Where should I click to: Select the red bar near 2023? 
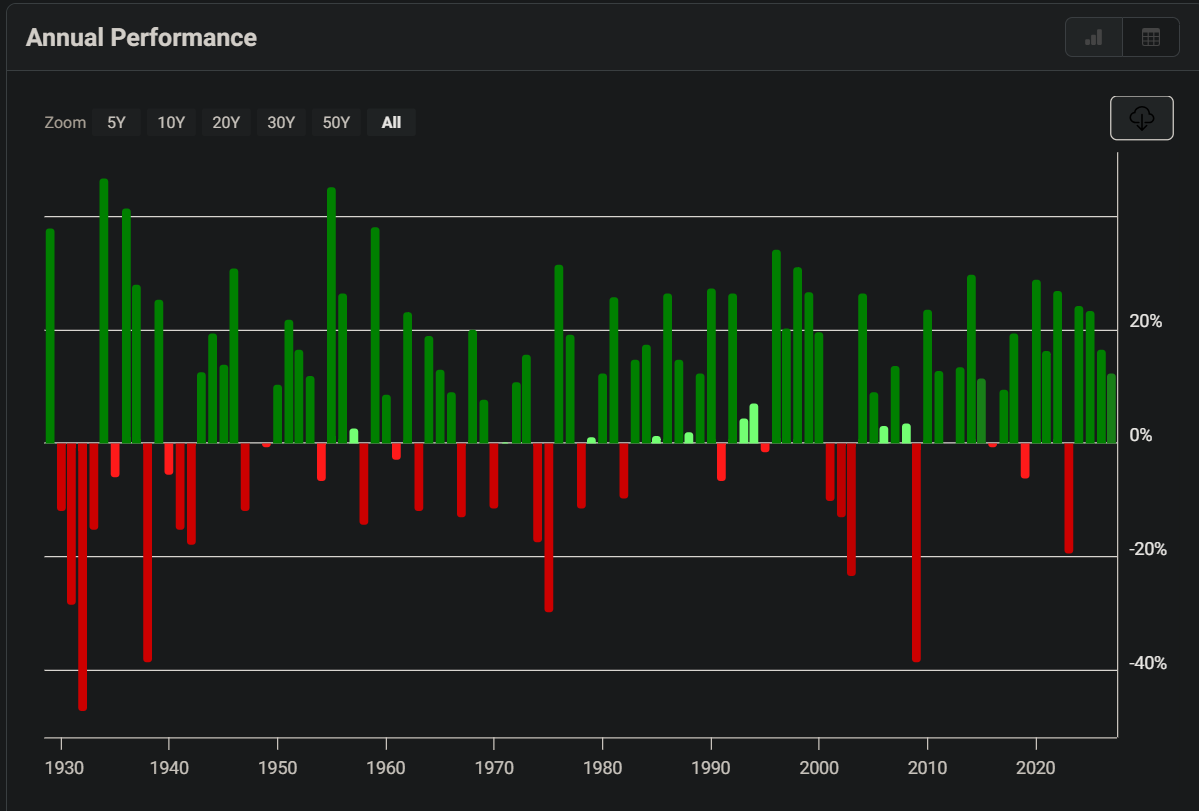(1068, 498)
